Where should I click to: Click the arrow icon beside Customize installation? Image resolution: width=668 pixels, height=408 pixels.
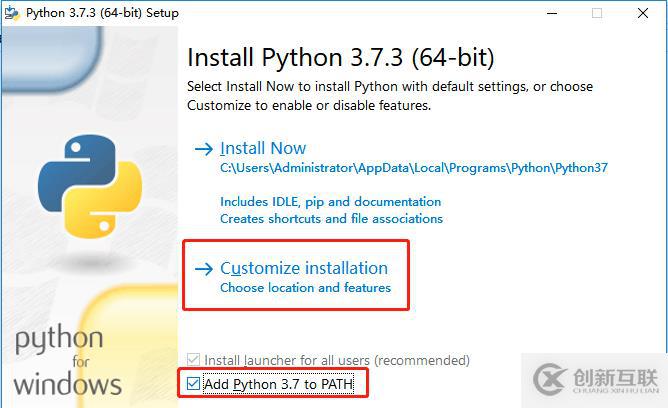[x=204, y=269]
